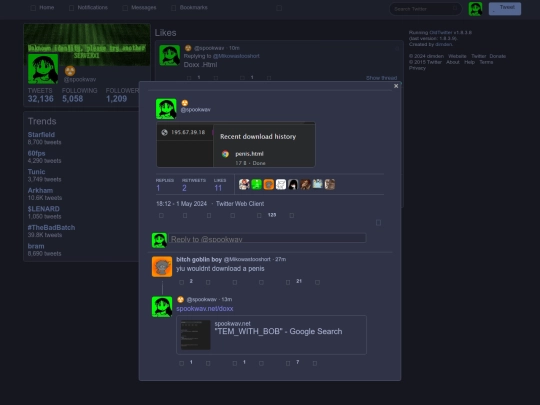
Task: Open more options on the spookwav.net/doxx tweet
Action: (x=315, y=363)
